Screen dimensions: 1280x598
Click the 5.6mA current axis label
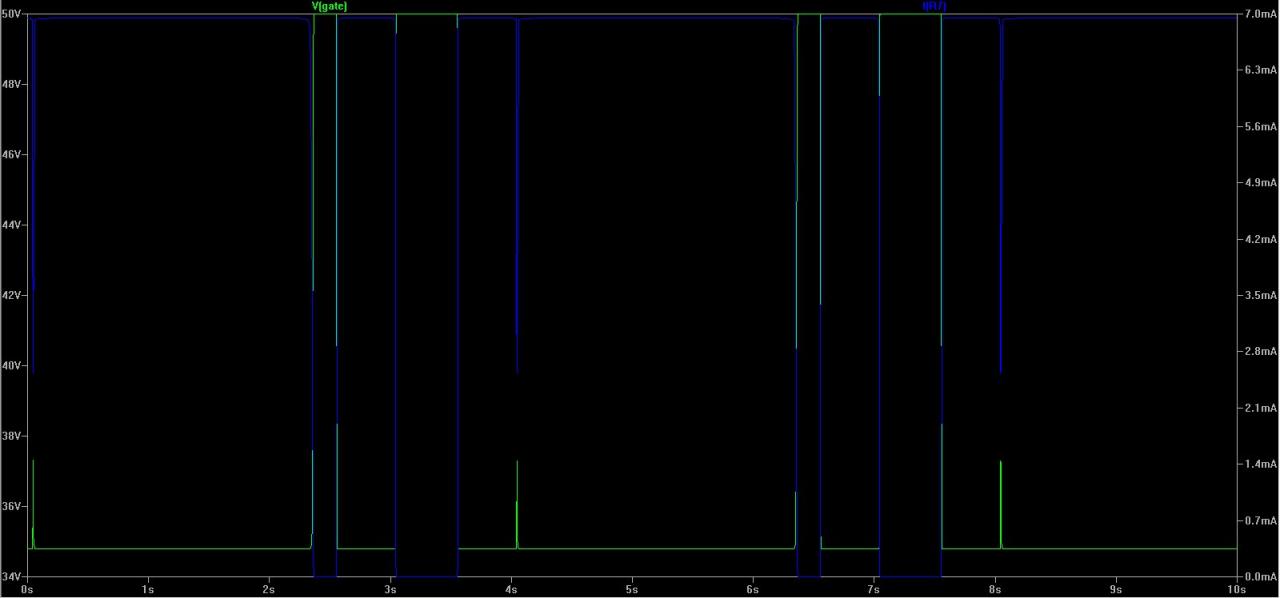pos(1261,127)
